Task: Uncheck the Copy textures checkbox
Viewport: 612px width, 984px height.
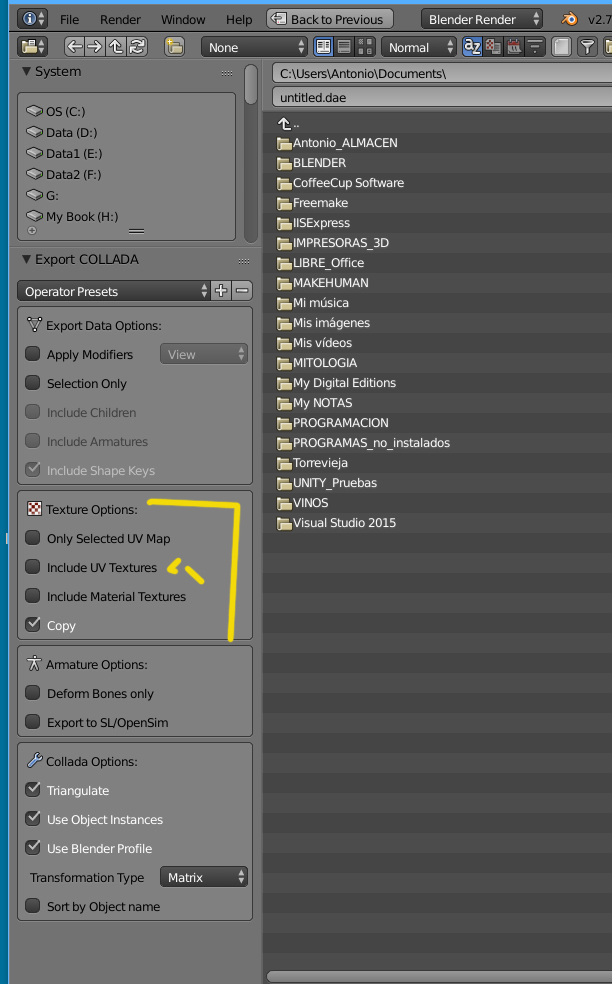Action: [x=33, y=624]
